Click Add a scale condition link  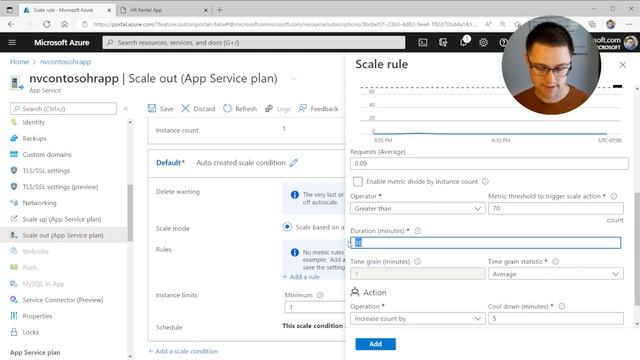[x=183, y=351]
